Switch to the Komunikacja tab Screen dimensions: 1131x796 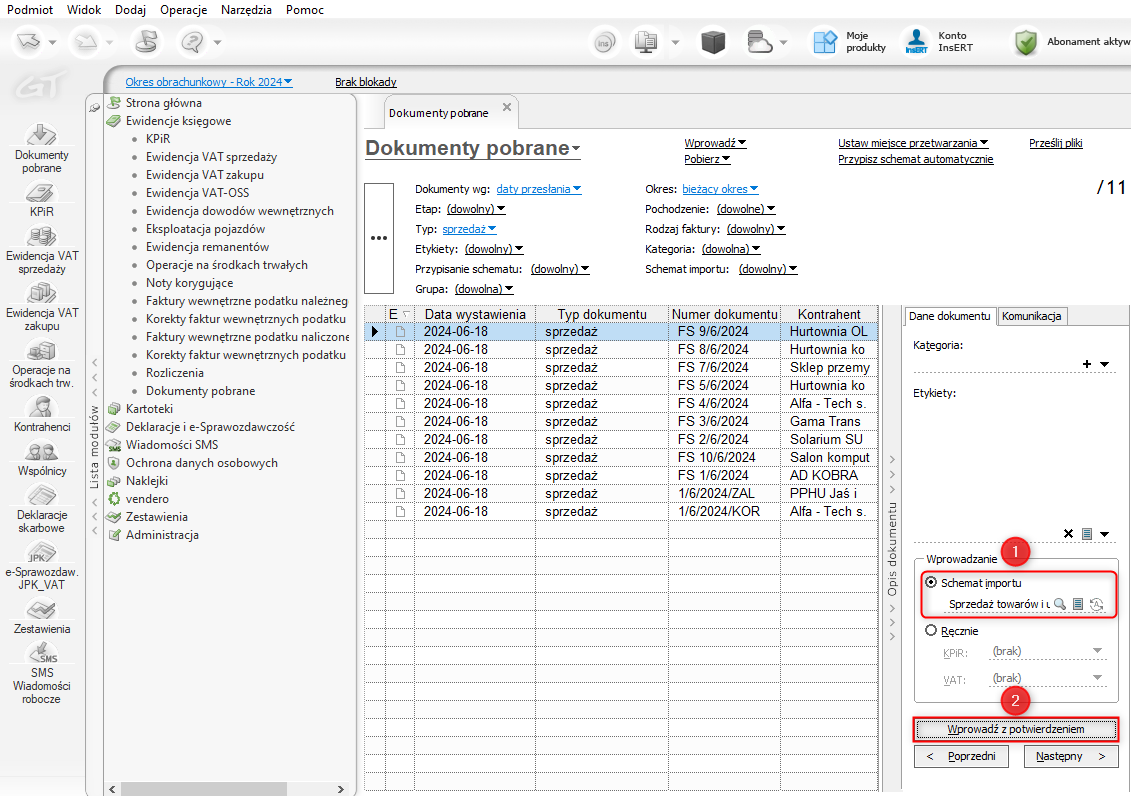coord(1033,316)
